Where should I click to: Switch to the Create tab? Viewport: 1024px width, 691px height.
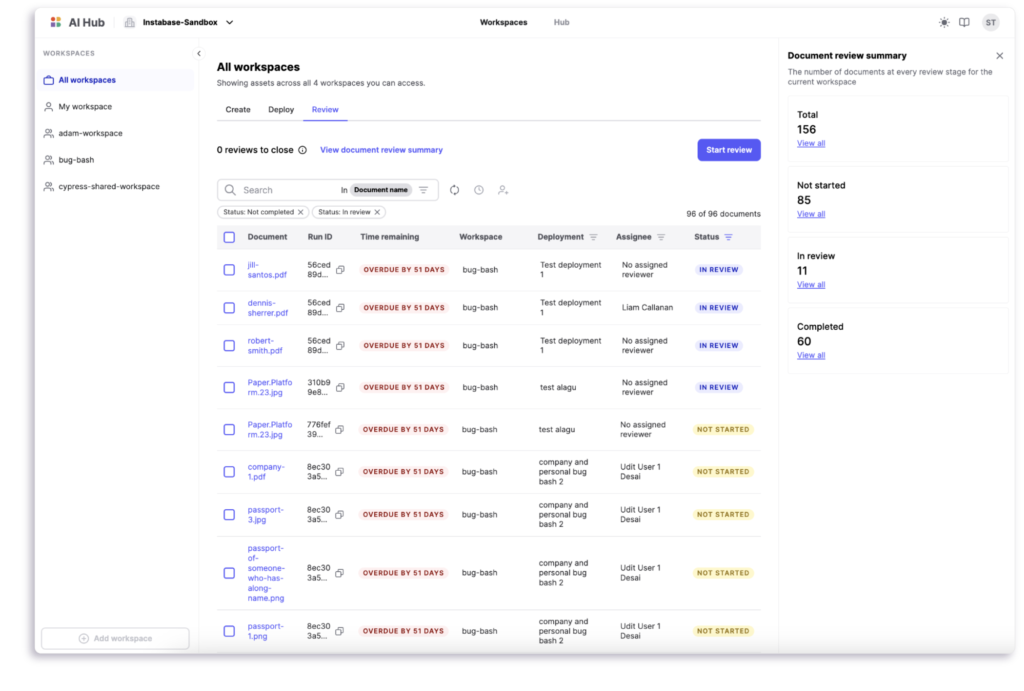click(238, 110)
